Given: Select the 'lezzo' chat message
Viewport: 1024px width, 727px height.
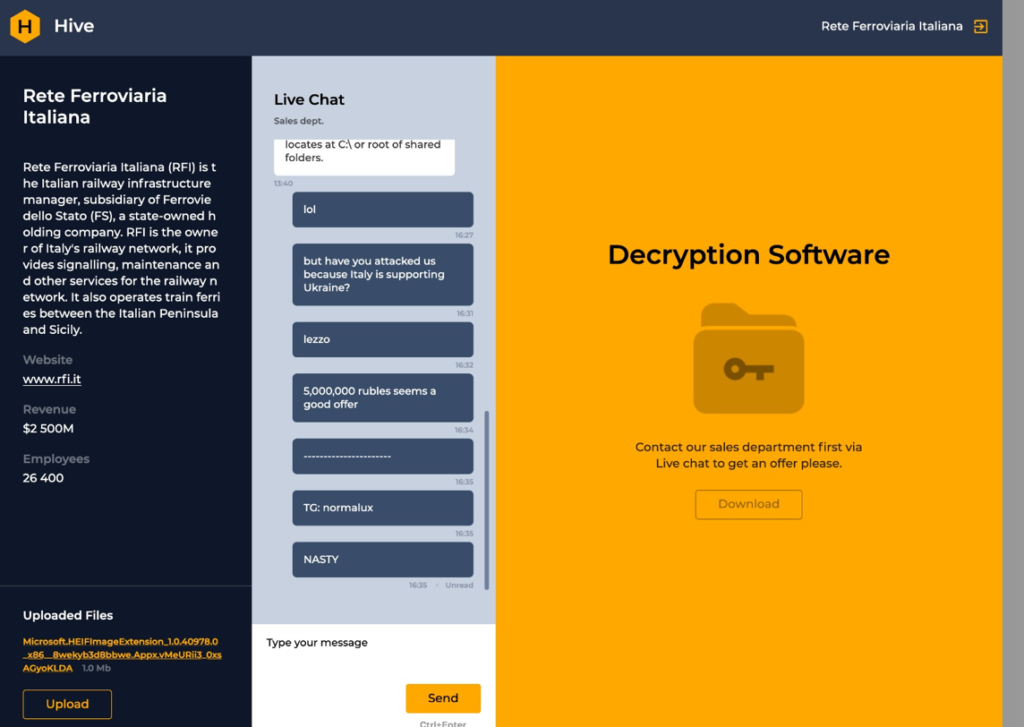Looking at the screenshot, I should tap(383, 339).
